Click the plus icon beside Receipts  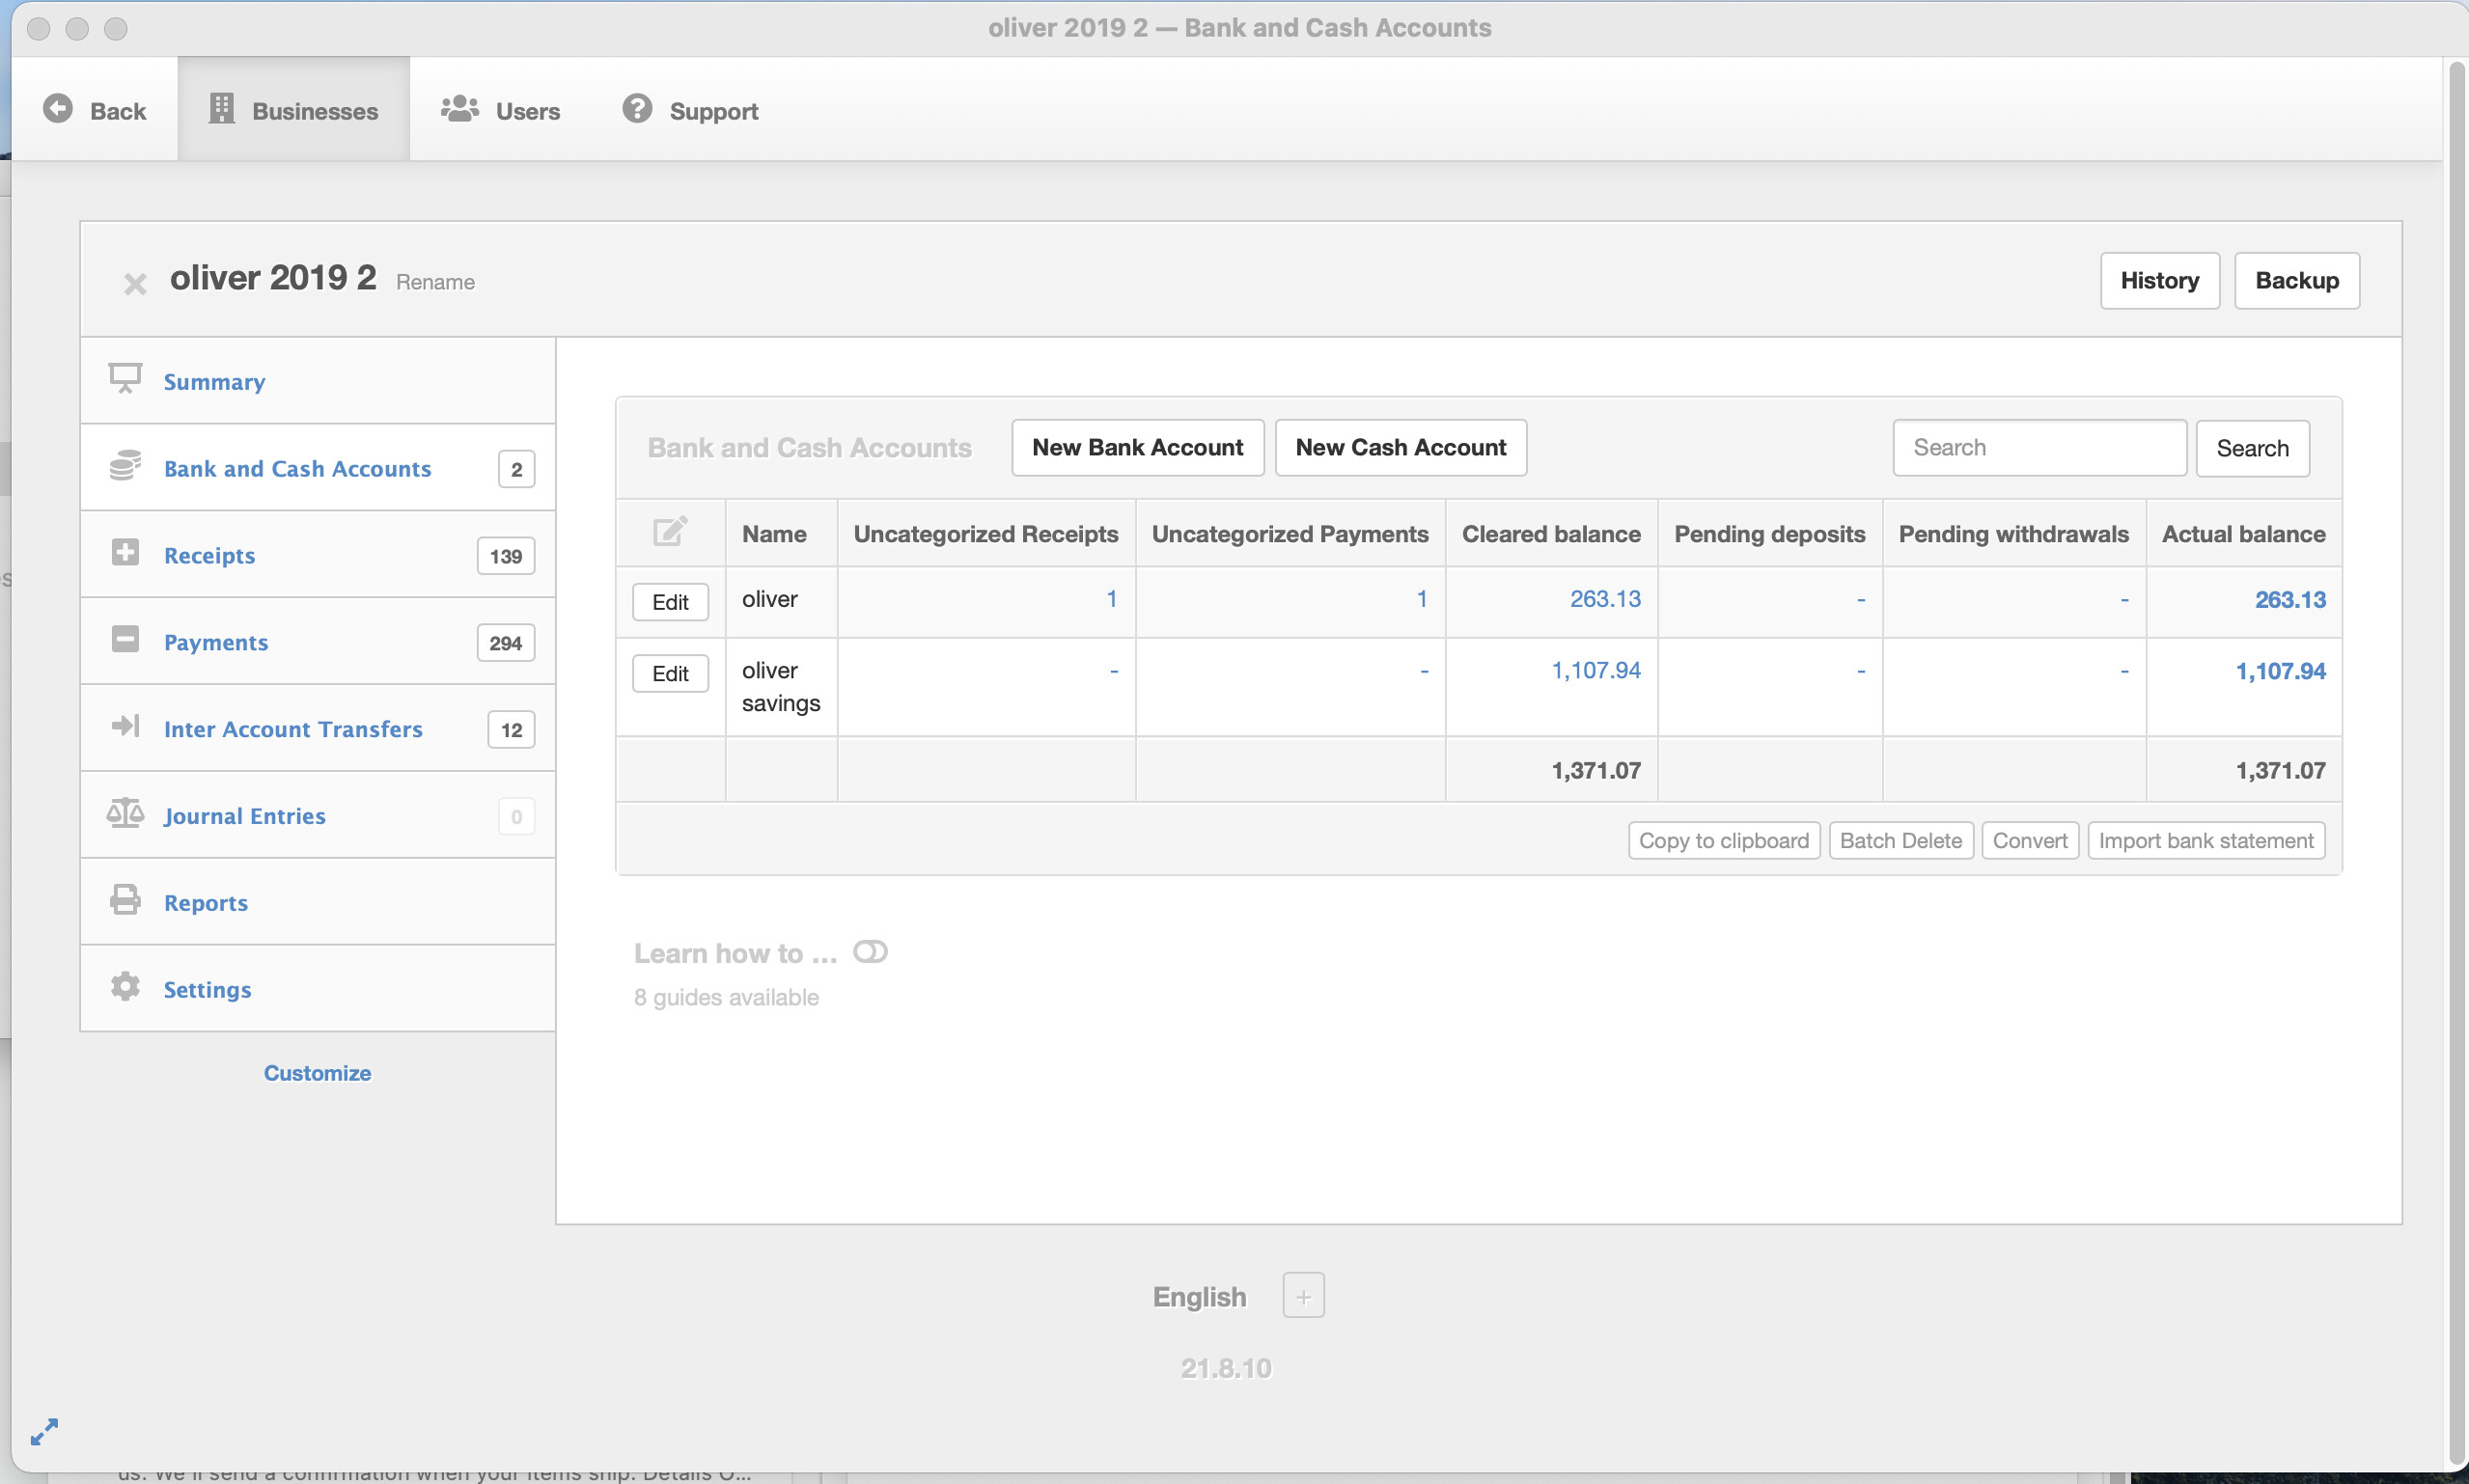[x=125, y=552]
